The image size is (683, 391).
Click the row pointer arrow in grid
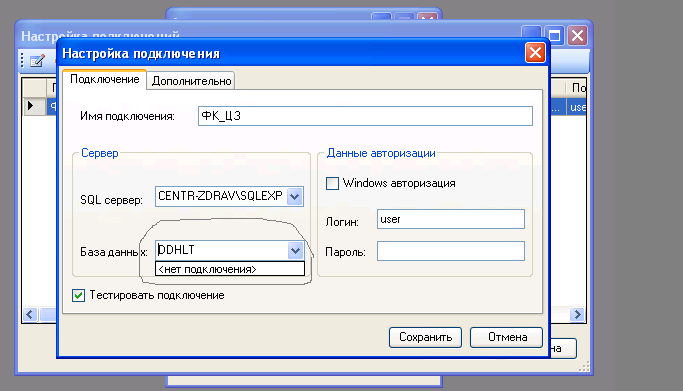(30, 105)
